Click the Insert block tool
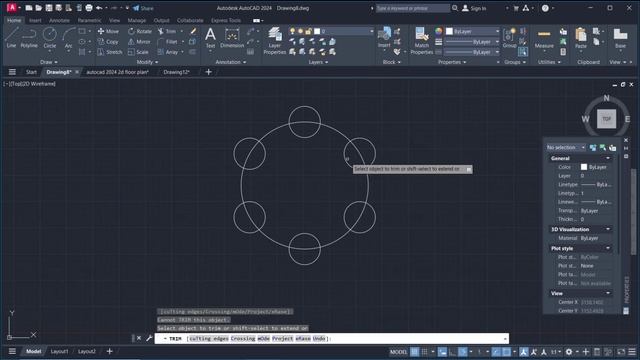Viewport: 640px width, 360px height. (x=384, y=38)
